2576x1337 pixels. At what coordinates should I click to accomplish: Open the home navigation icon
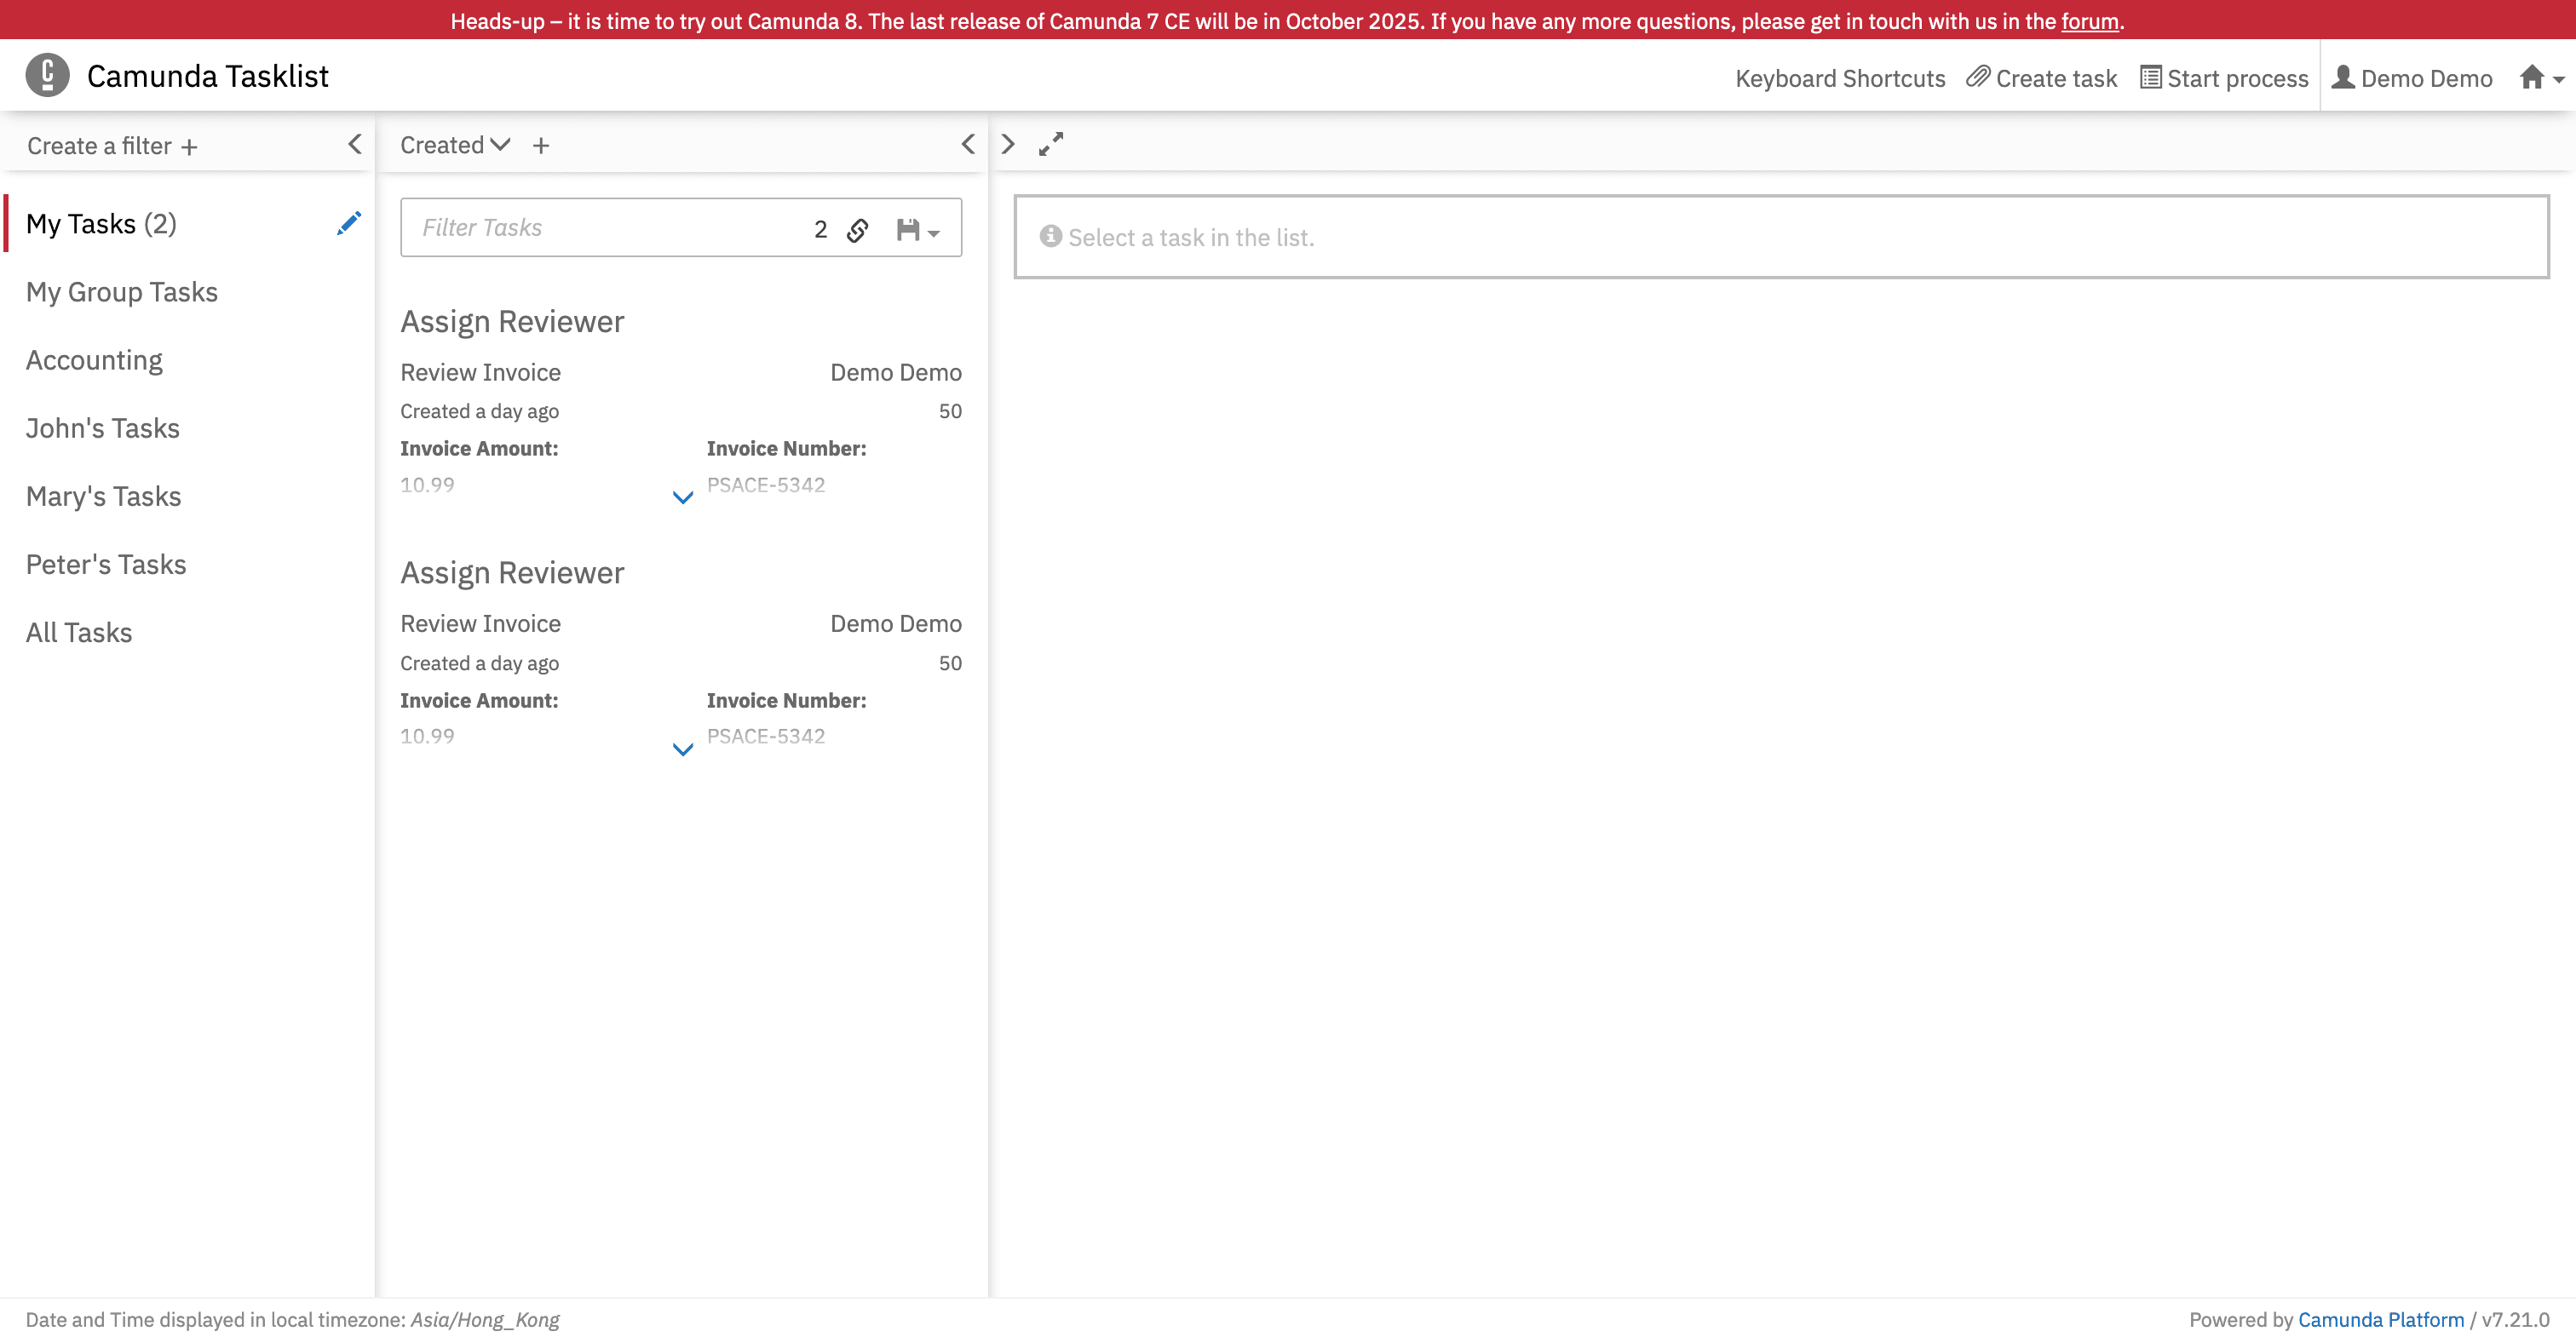click(x=2531, y=77)
